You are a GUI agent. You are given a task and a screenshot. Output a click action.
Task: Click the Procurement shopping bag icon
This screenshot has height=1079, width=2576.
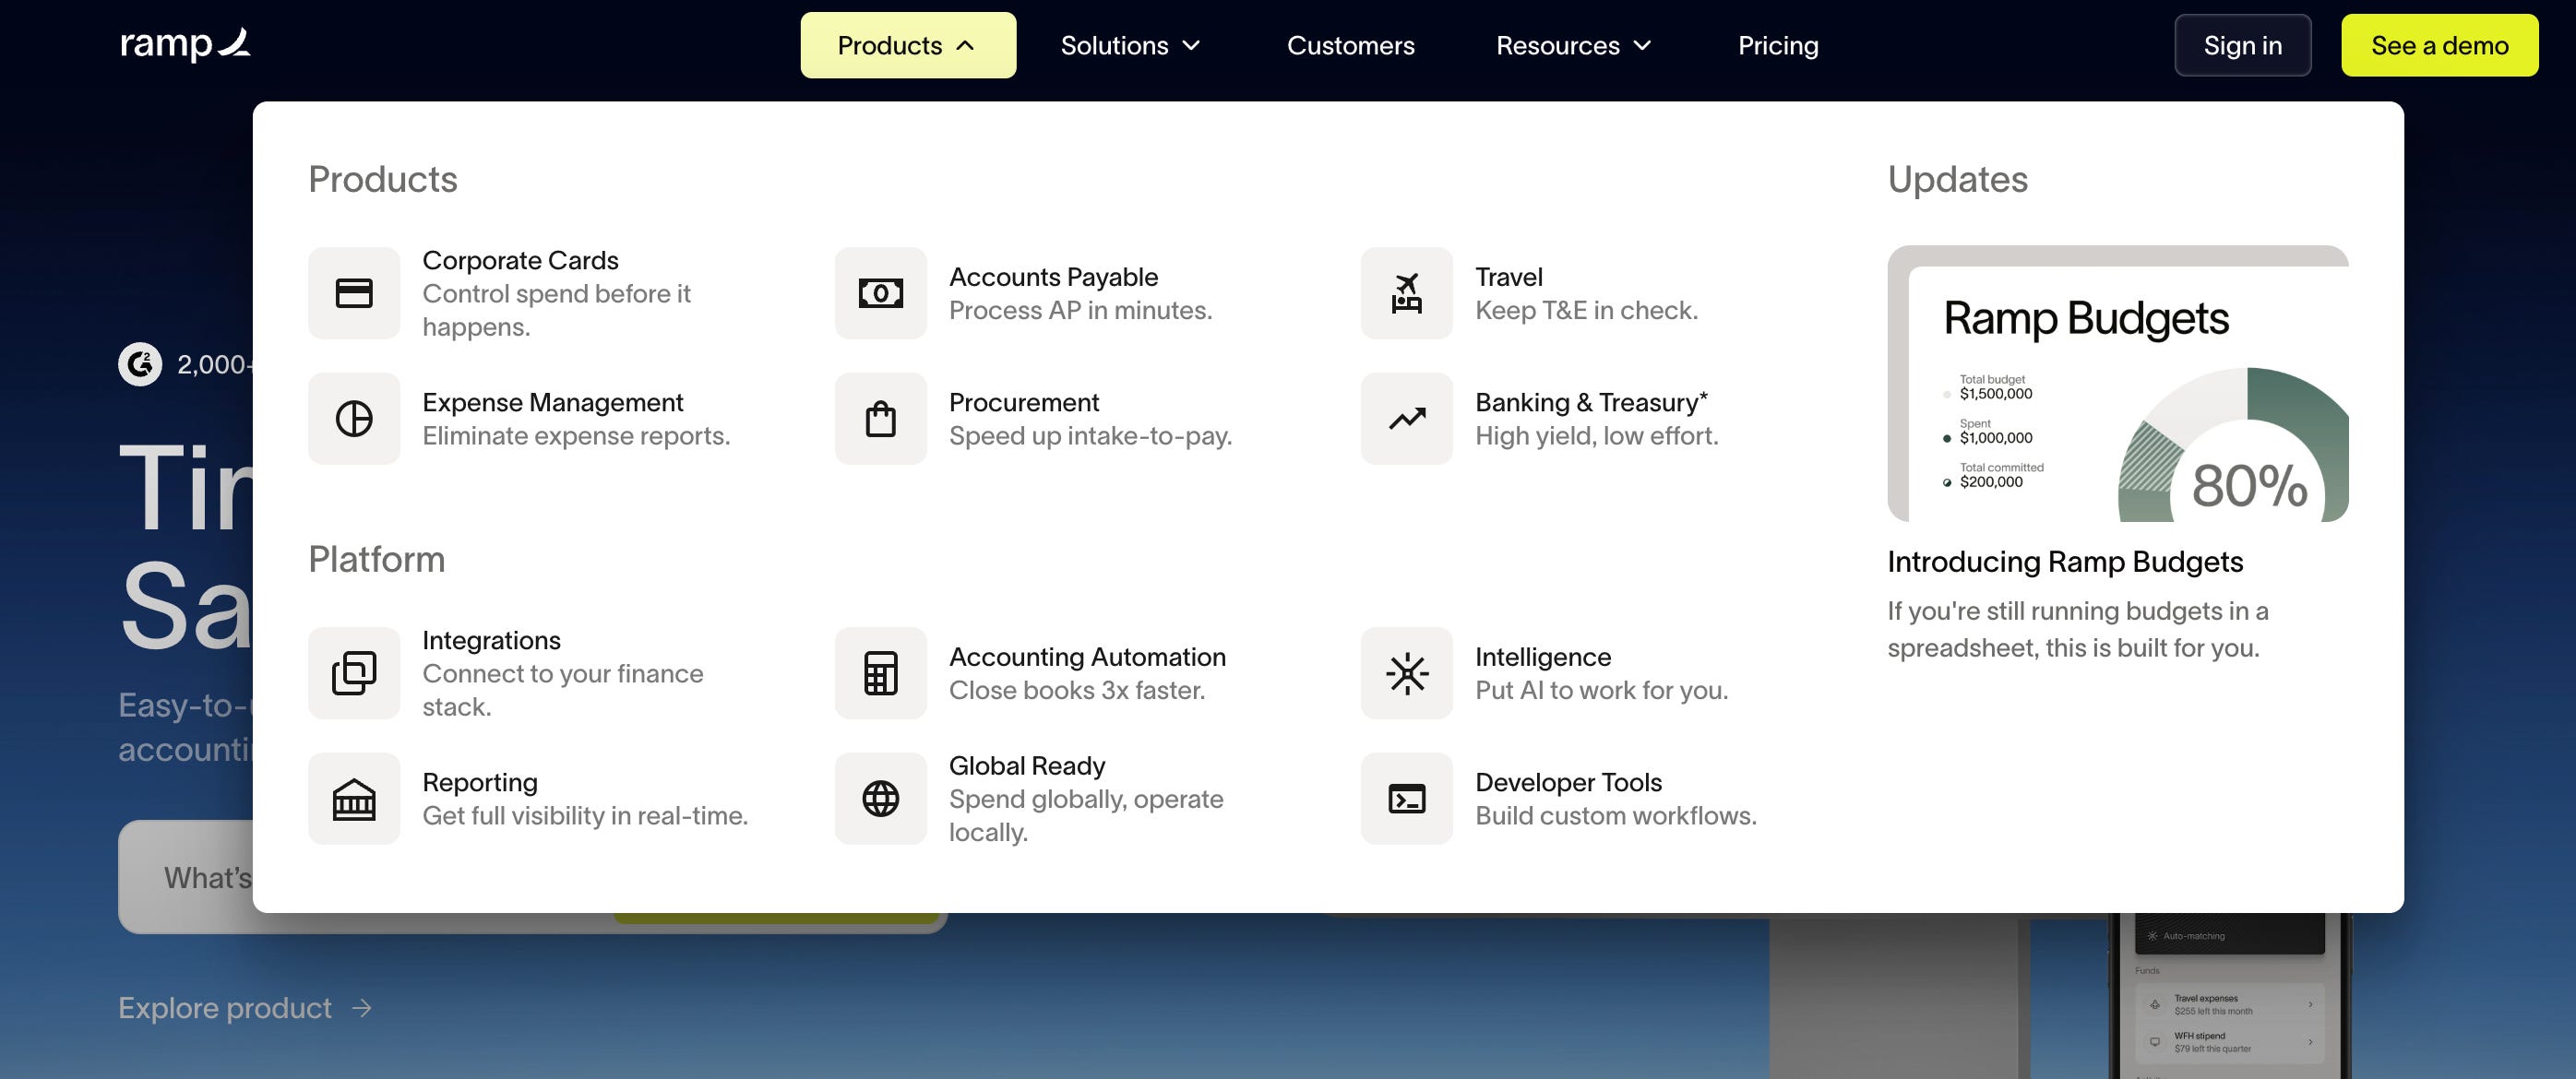pos(880,418)
